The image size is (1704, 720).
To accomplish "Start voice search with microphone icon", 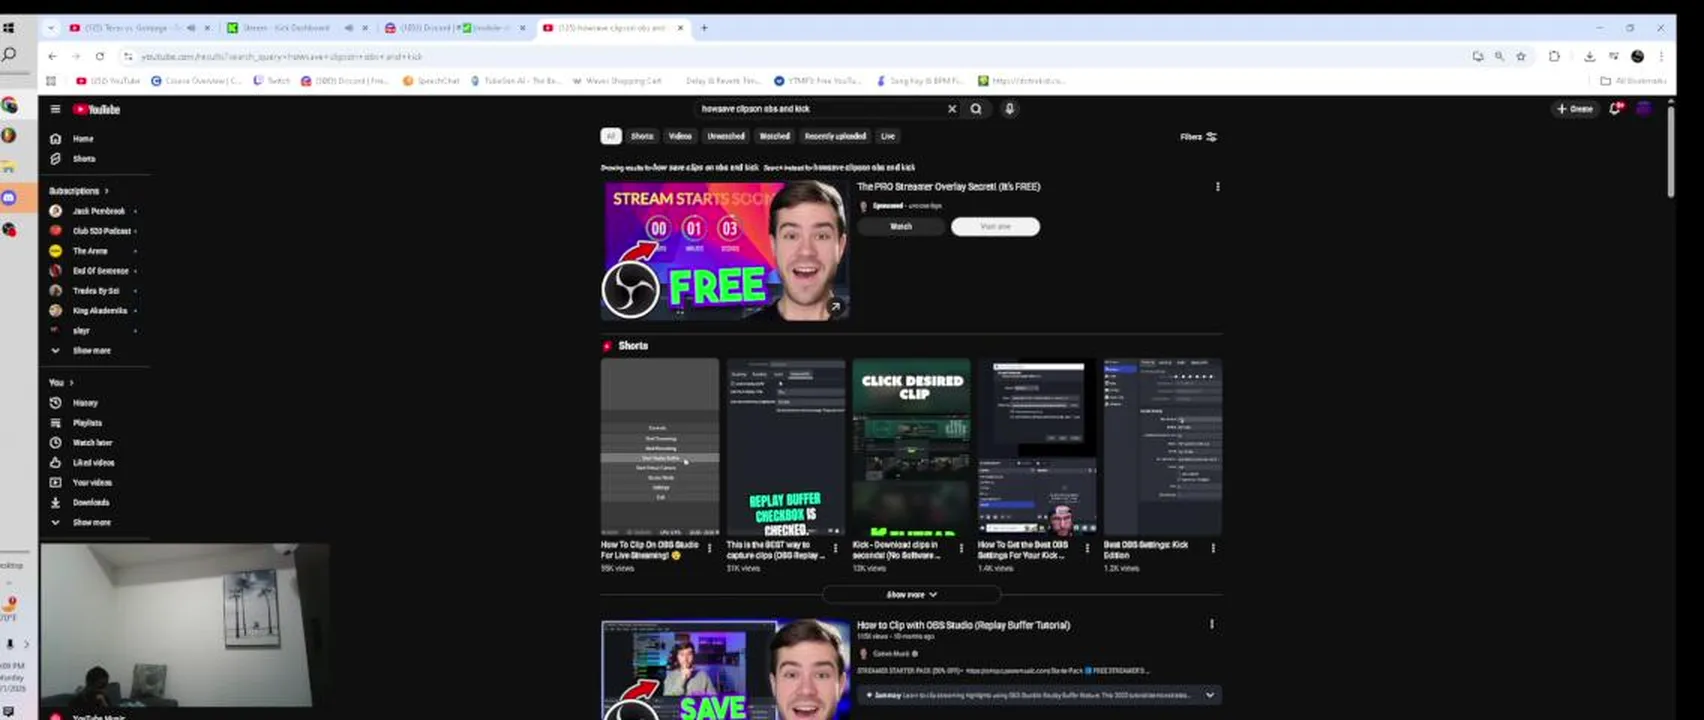I will (1010, 109).
